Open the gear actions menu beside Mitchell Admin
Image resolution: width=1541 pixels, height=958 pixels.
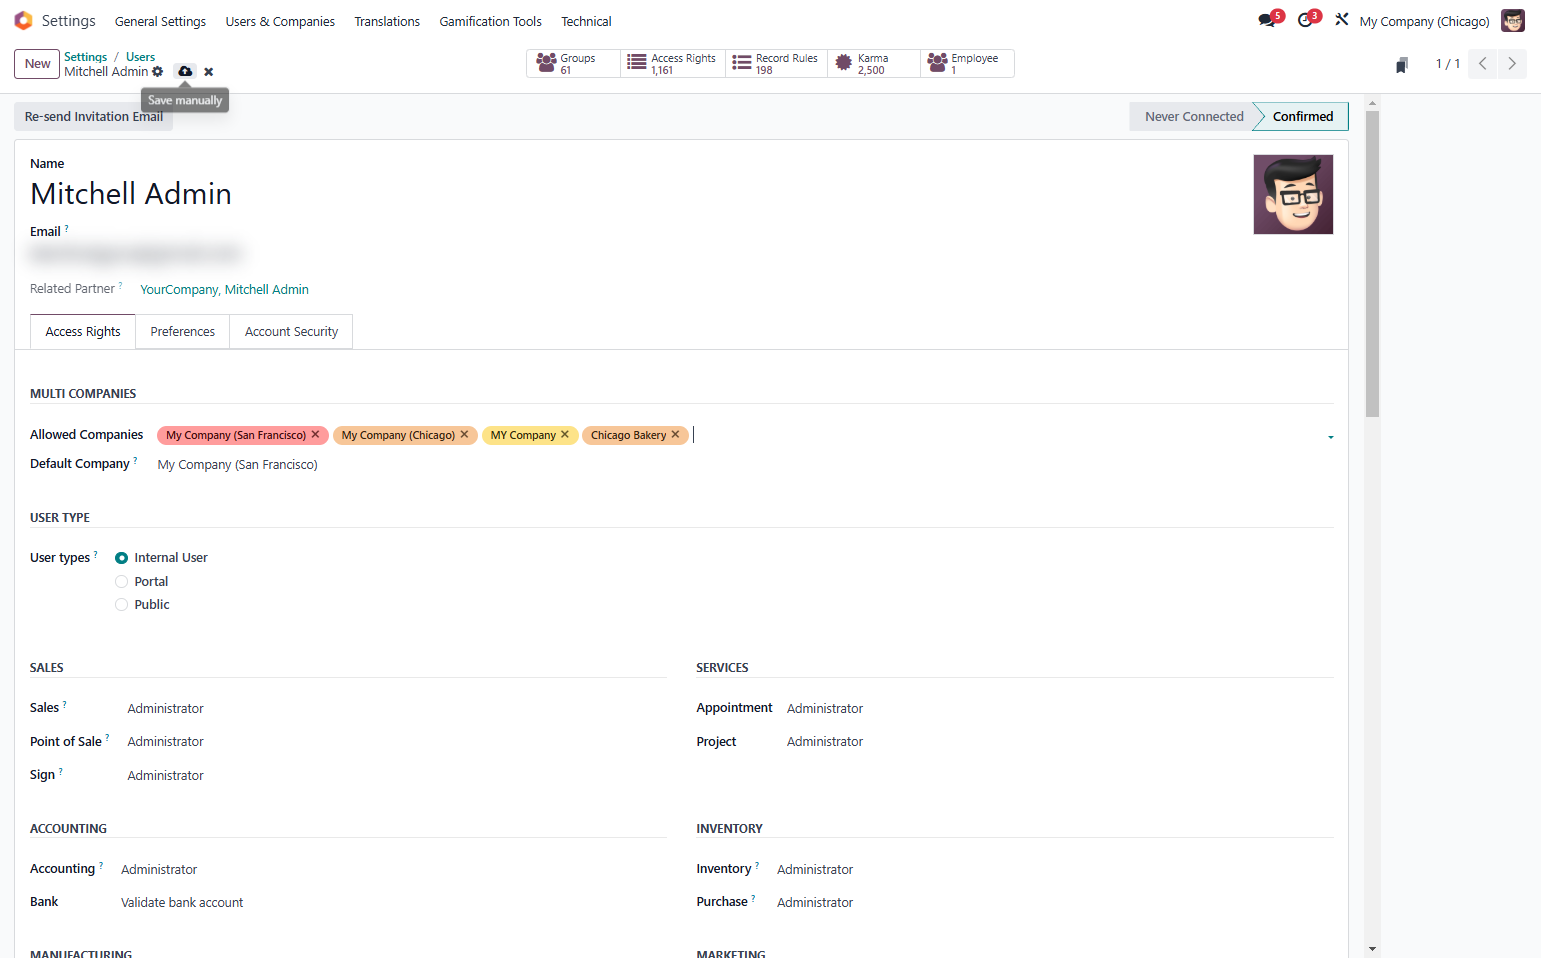(x=158, y=72)
